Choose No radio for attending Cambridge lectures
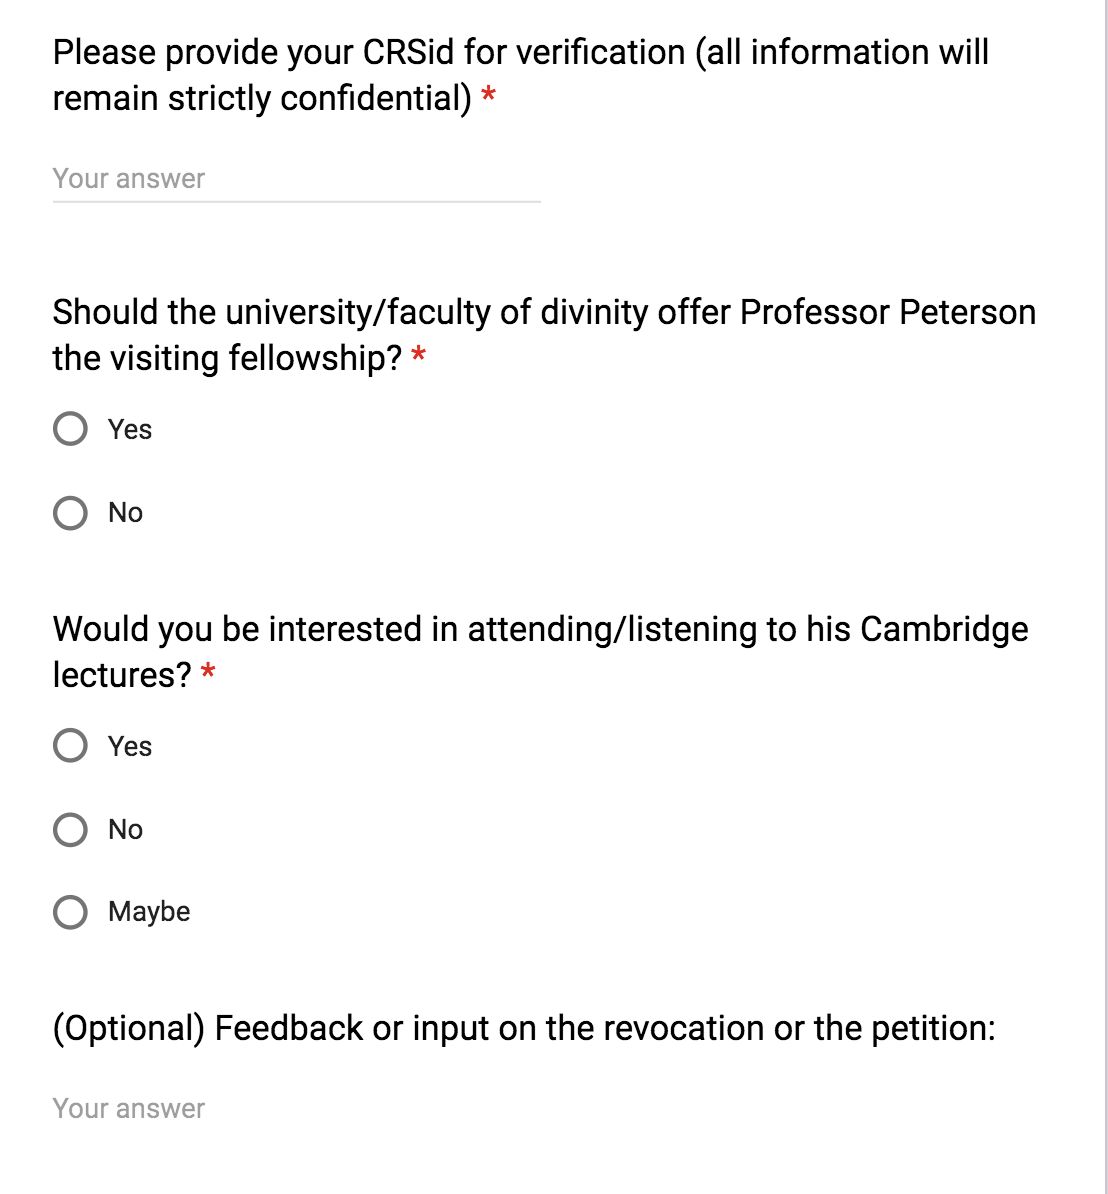Viewport: 1108px width, 1194px height. tap(70, 829)
